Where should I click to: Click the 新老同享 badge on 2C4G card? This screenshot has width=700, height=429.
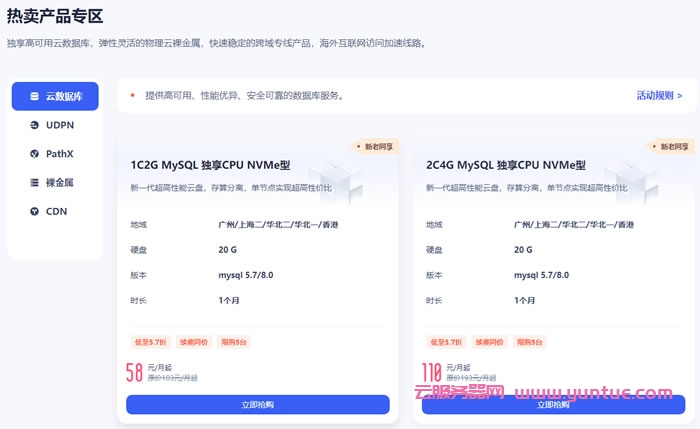click(671, 146)
